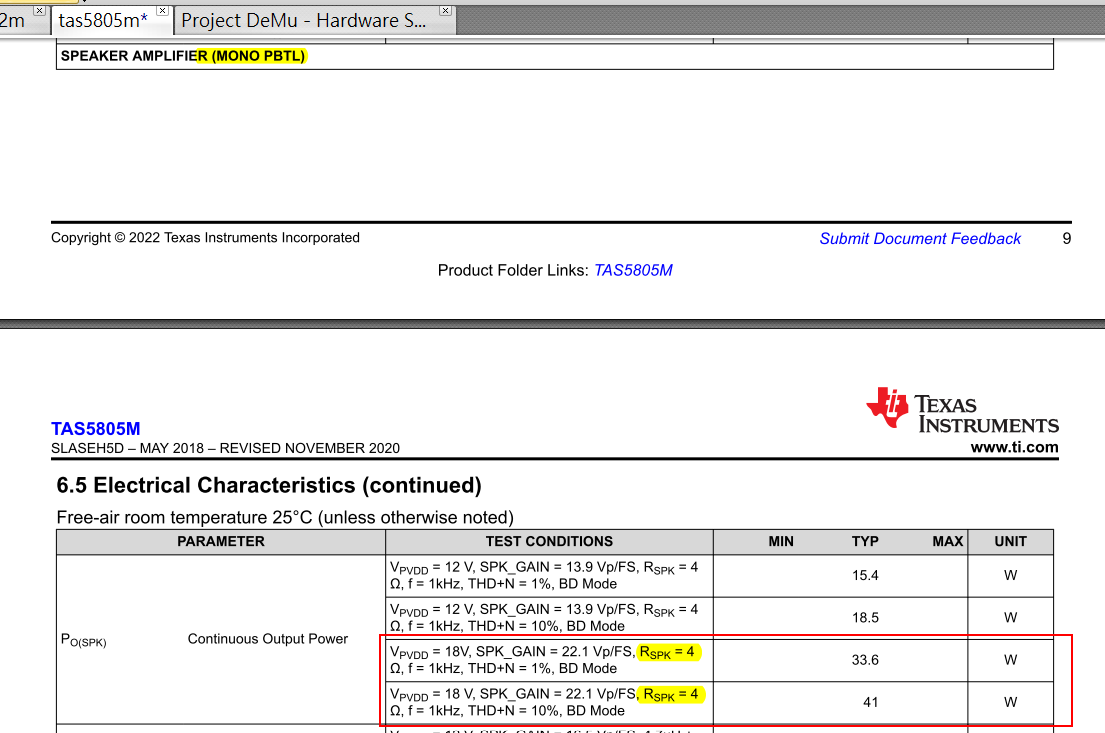Viewport: 1105px width, 733px height.
Task: Click W unit in the 33.6 row
Action: (1011, 660)
